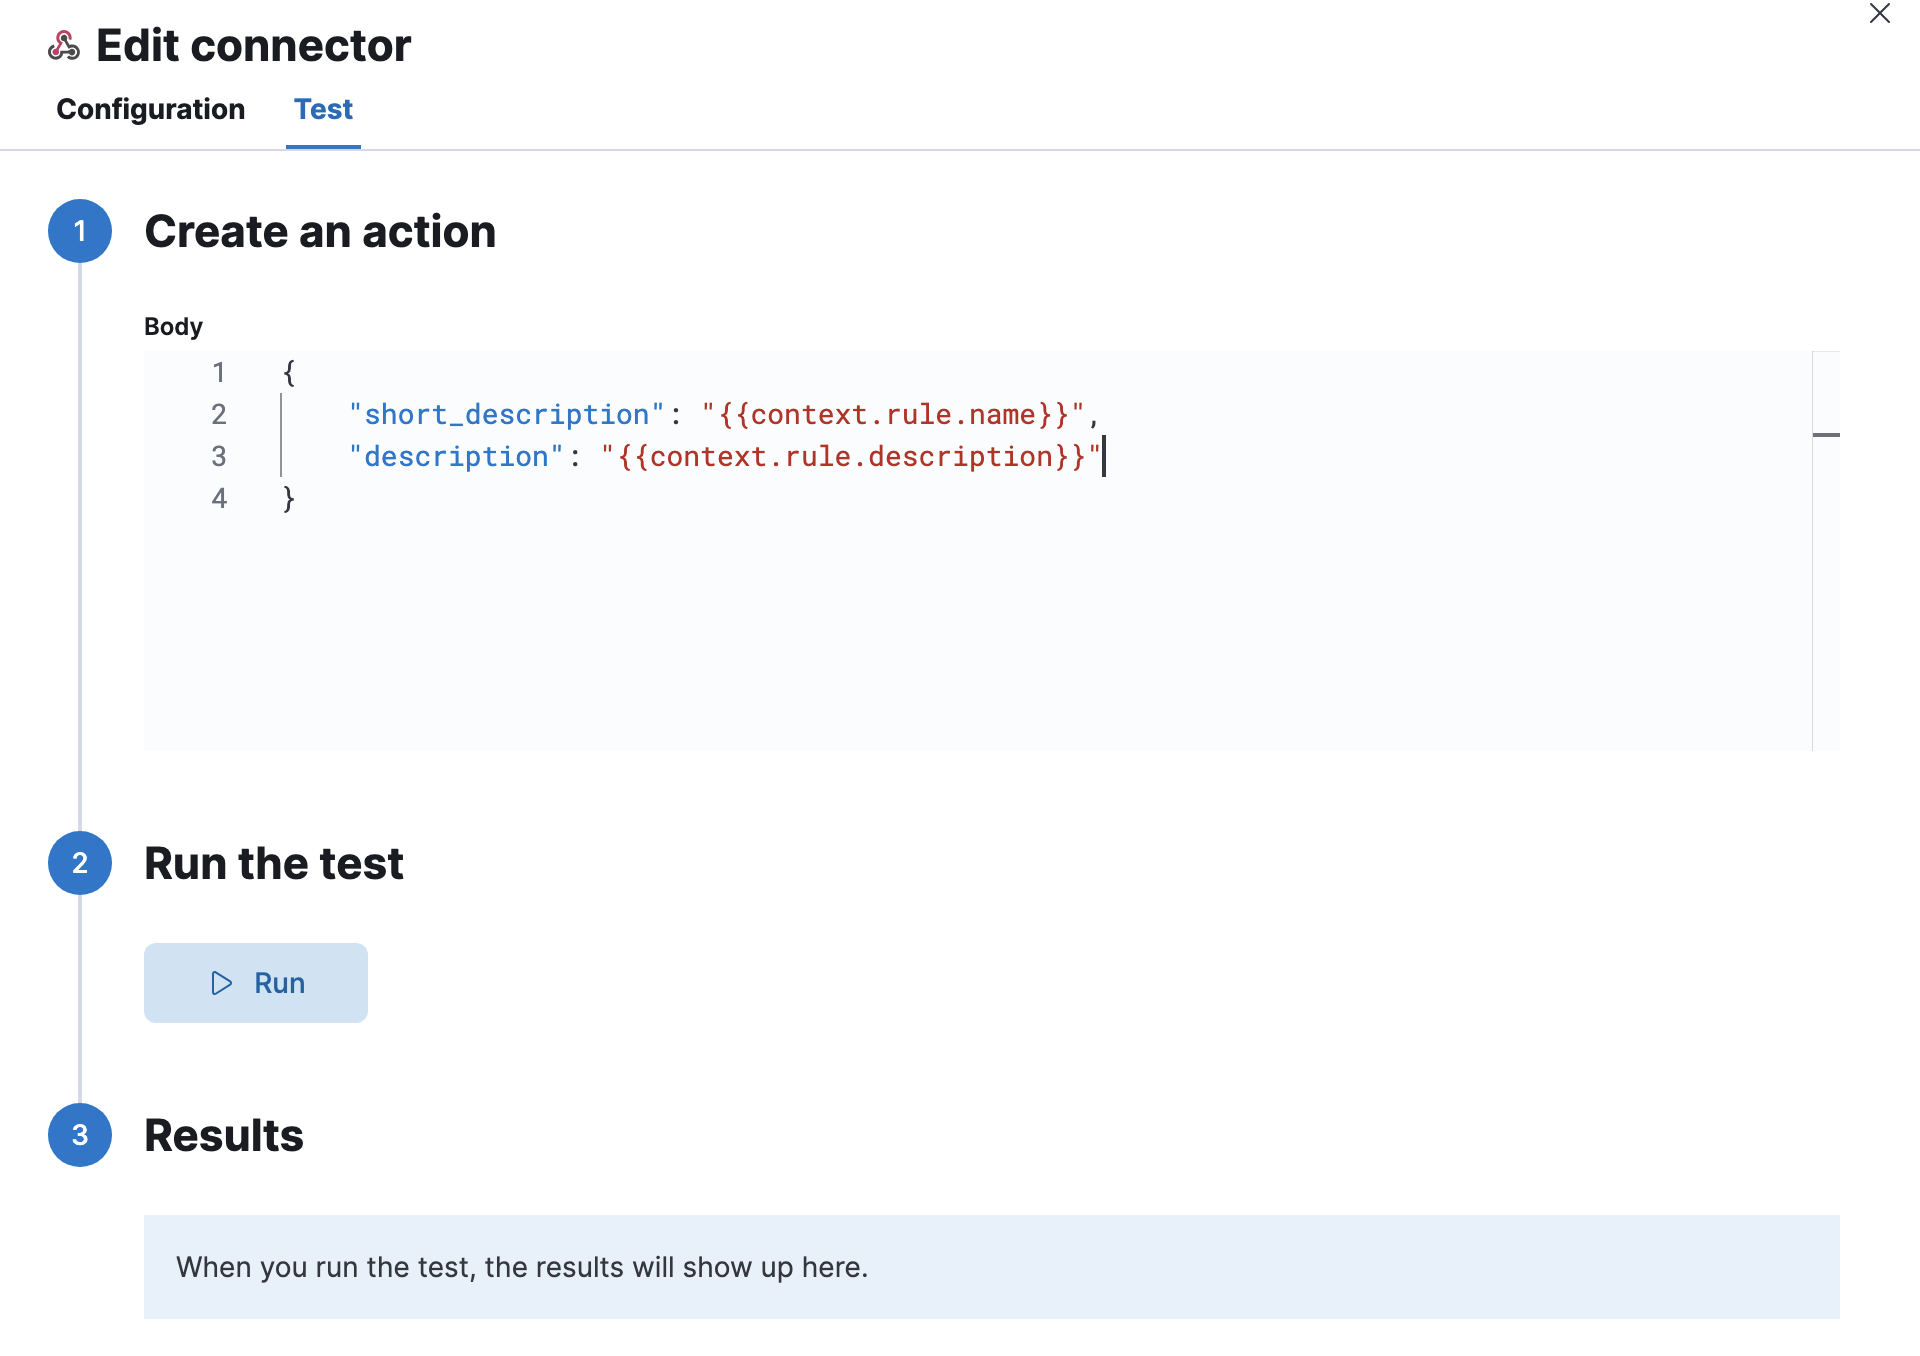Click the step 2 circle badge
1920x1356 pixels.
[79, 863]
